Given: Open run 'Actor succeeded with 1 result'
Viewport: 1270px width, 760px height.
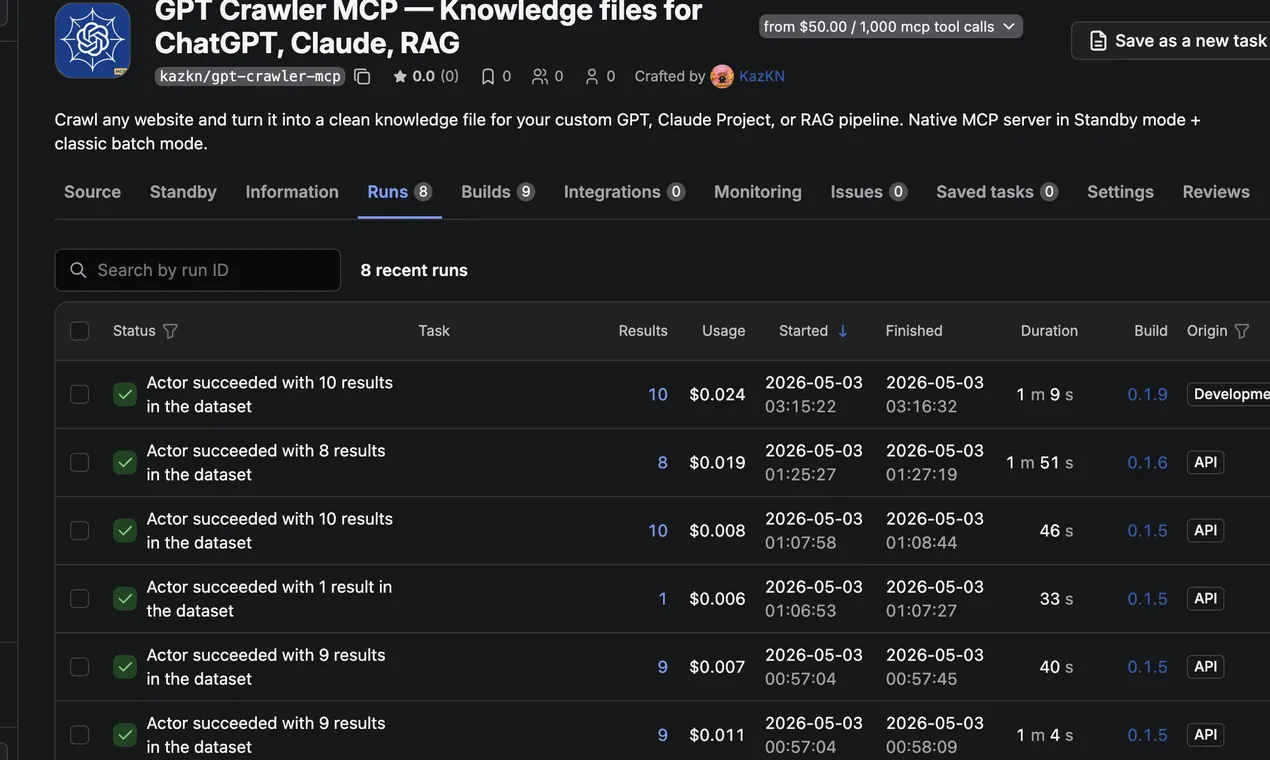Looking at the screenshot, I should click(269, 598).
